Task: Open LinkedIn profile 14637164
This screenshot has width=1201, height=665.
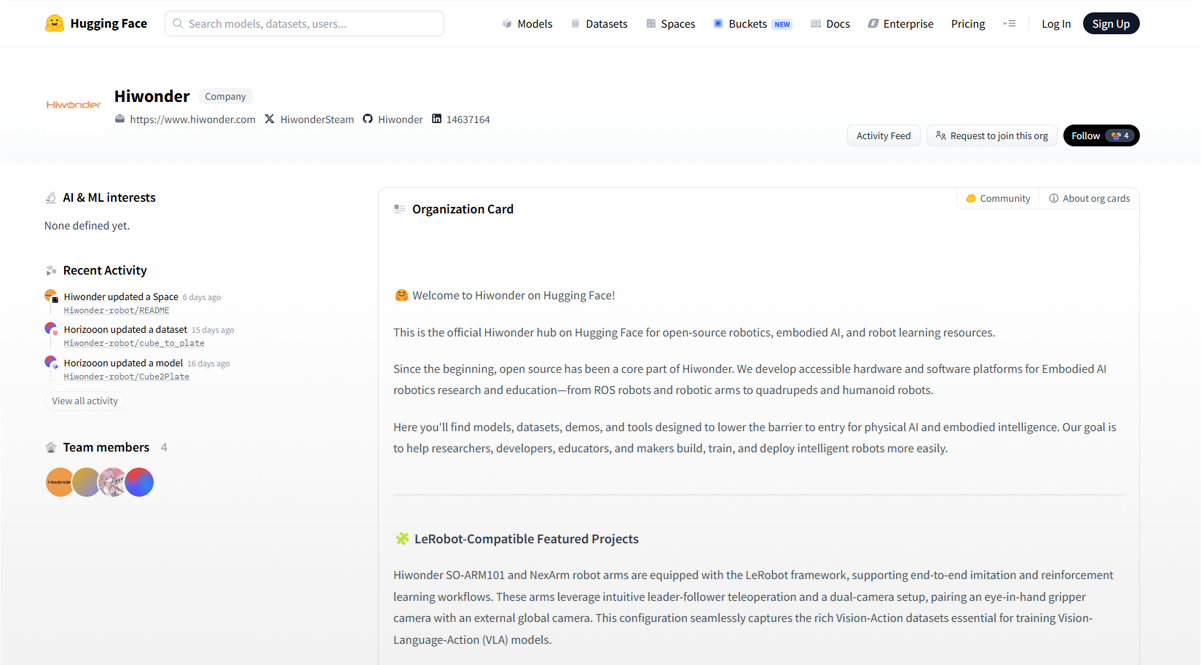Action: click(468, 119)
